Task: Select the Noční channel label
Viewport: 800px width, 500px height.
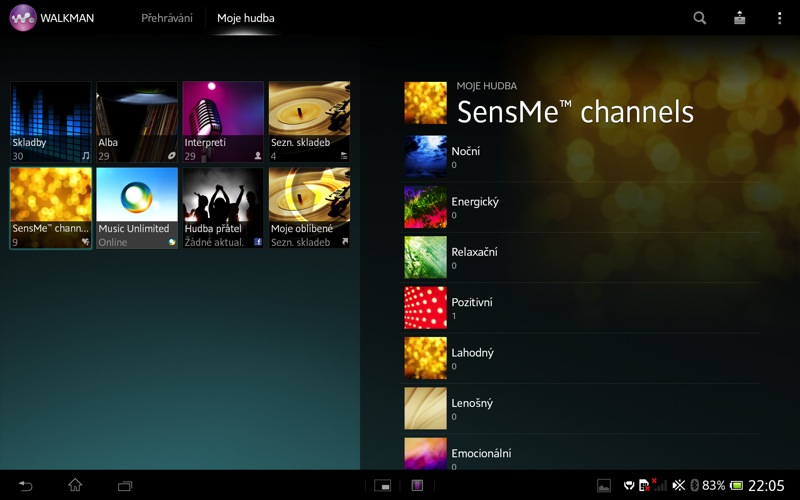Action: [465, 151]
